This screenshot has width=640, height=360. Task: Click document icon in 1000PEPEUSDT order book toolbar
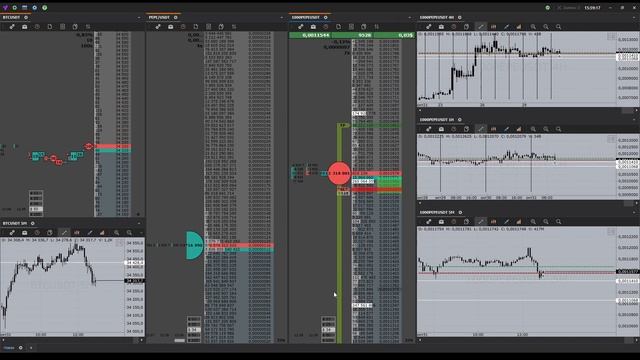pos(338,27)
